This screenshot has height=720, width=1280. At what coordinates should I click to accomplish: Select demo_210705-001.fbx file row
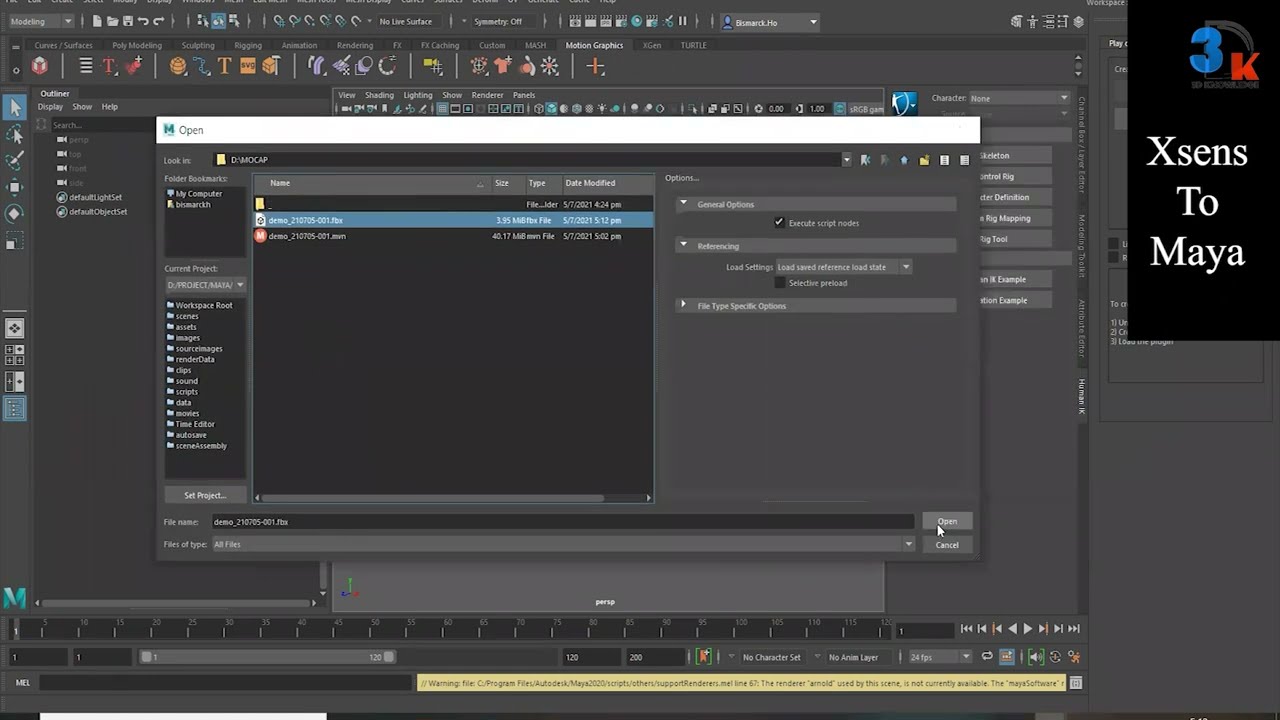coord(453,220)
